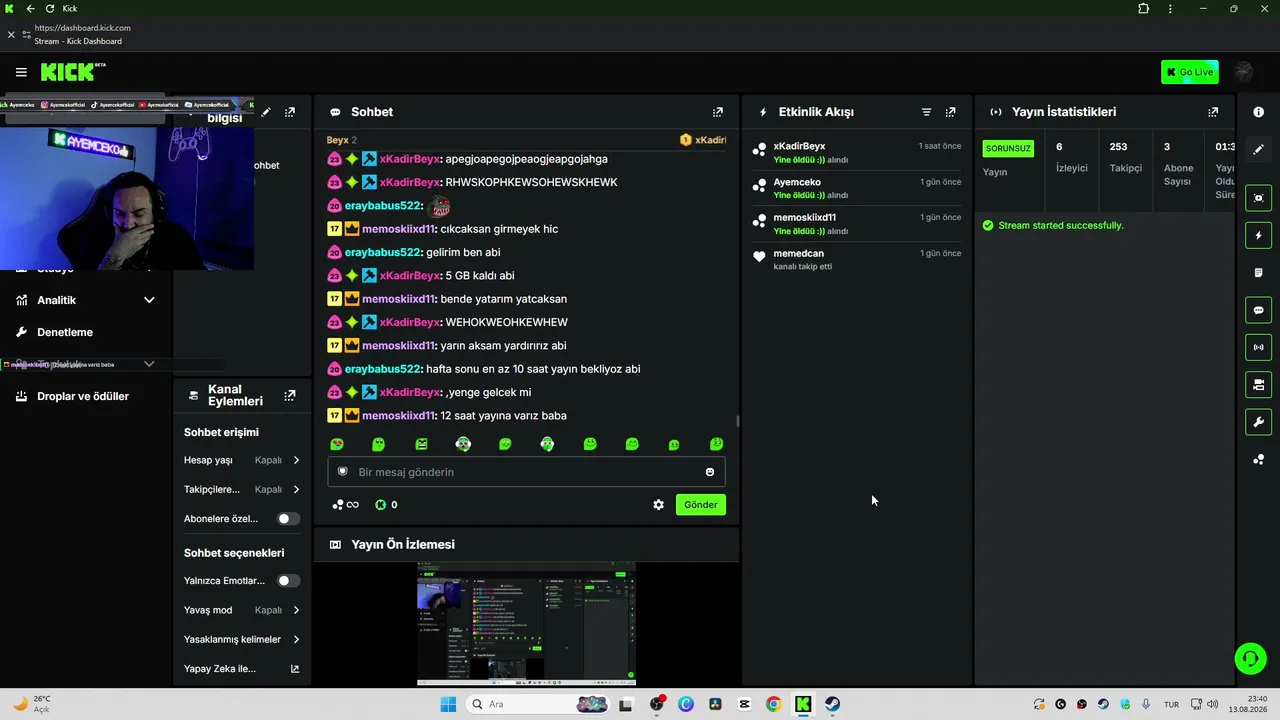Click in the Bir mesaj gönderin field

tap(527, 472)
